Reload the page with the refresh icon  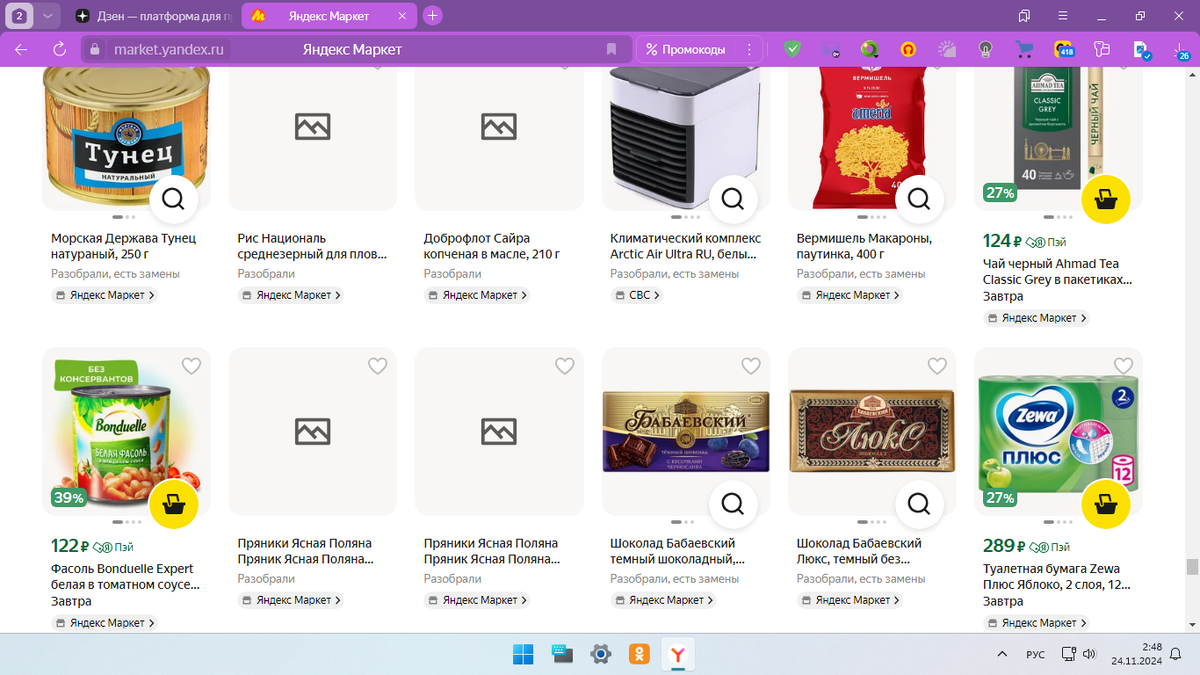pyautogui.click(x=59, y=49)
